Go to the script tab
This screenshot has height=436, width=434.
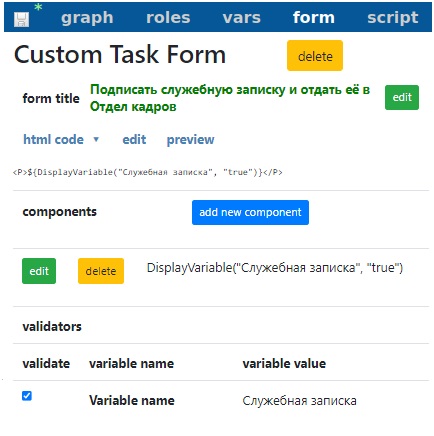(x=392, y=17)
